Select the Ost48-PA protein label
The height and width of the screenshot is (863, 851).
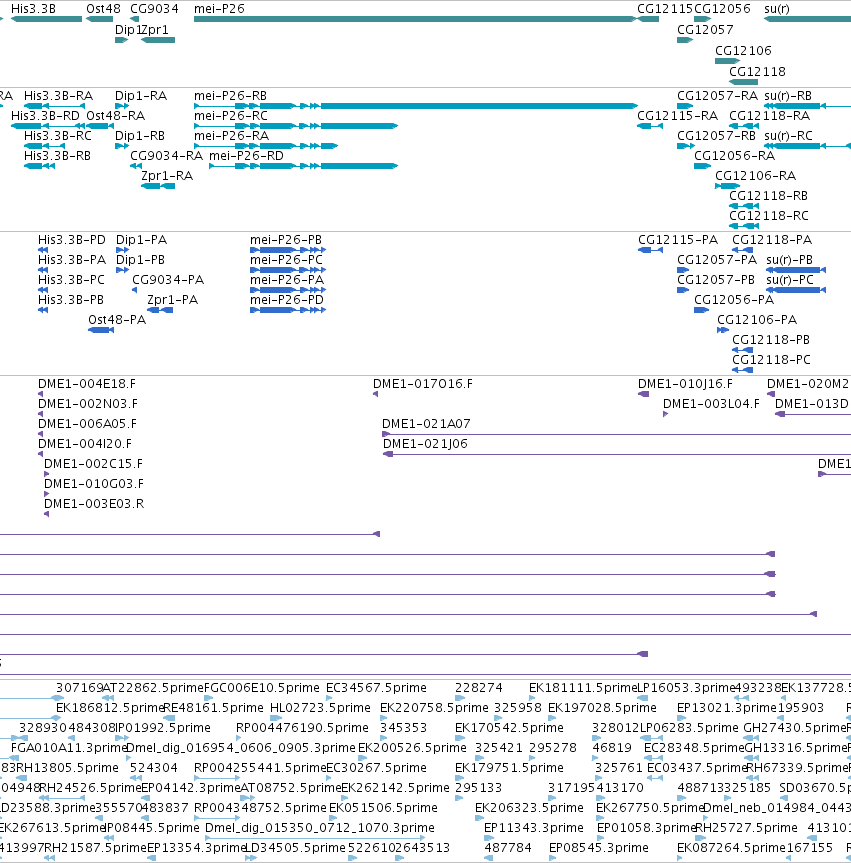117,320
